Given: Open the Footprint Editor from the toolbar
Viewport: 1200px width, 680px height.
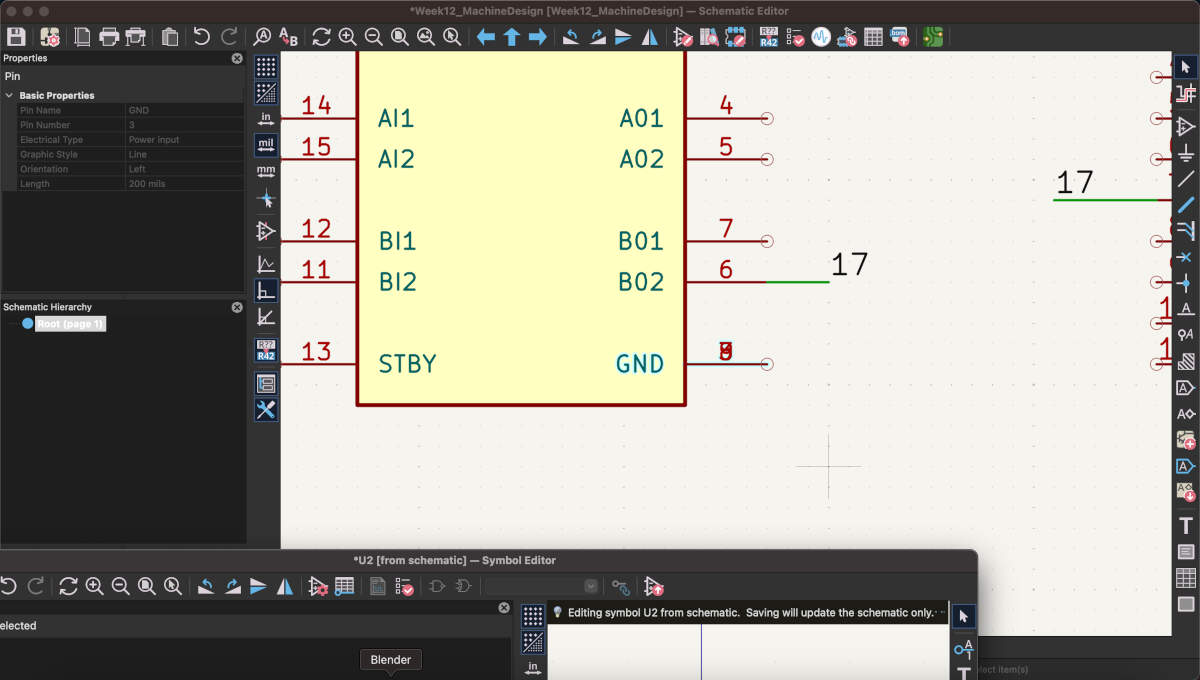Looking at the screenshot, I should (x=735, y=37).
